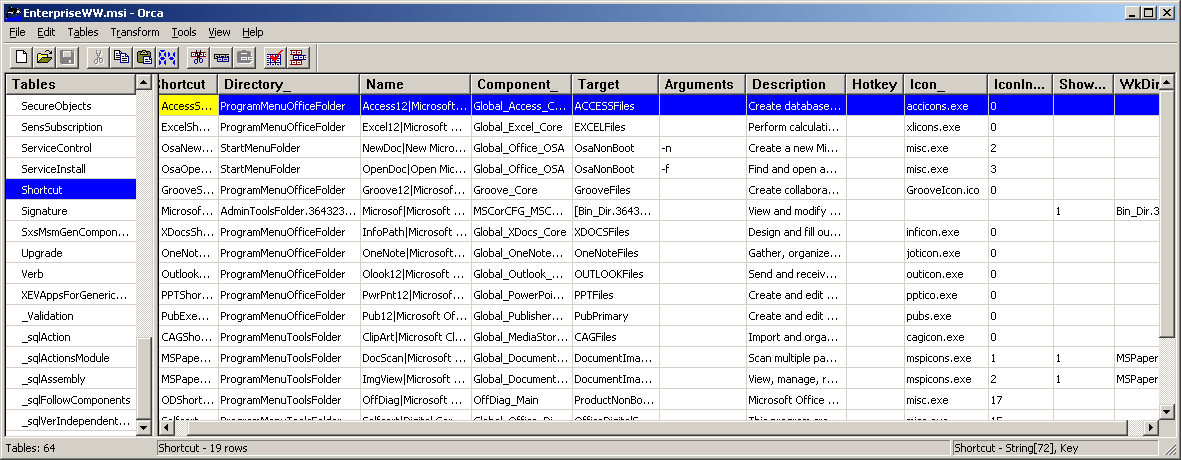Click the Target column header
The width and height of the screenshot is (1181, 460).
point(615,84)
